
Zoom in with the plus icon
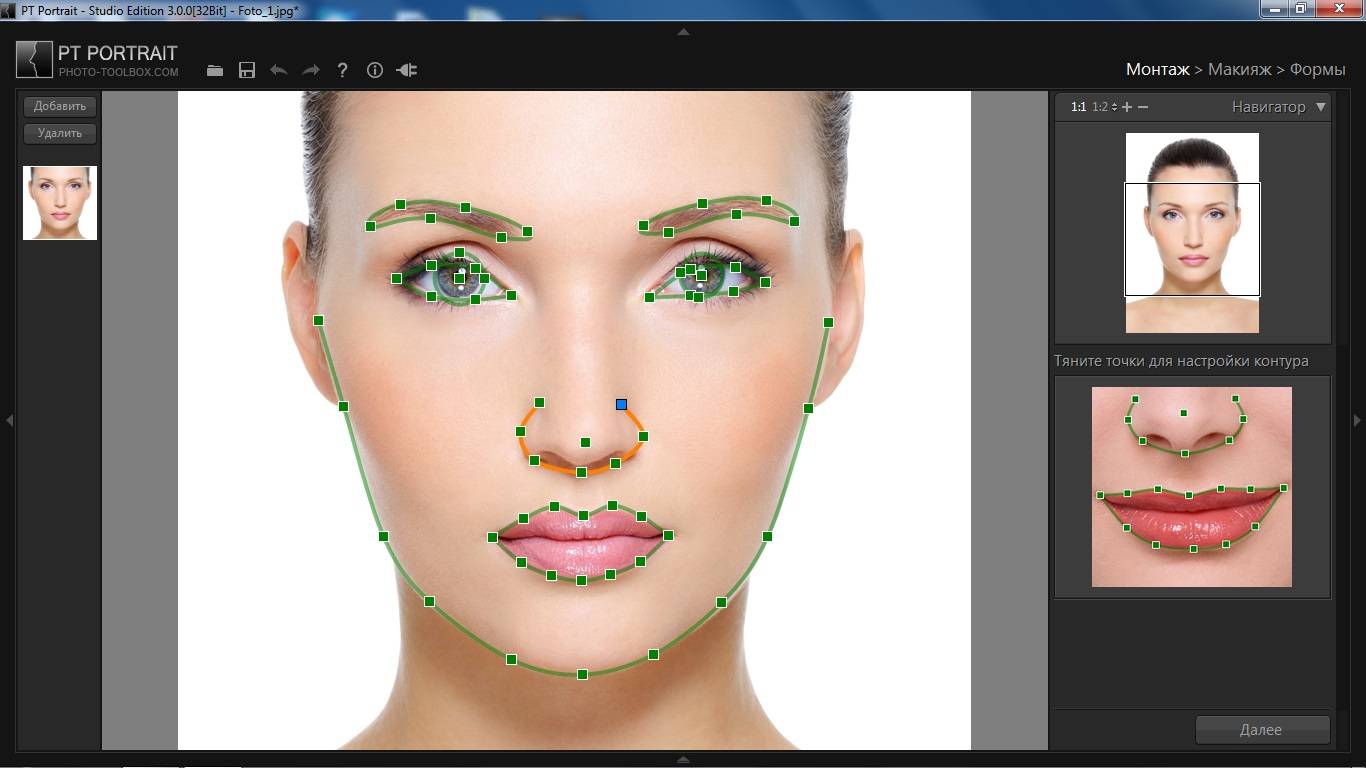pos(1127,107)
